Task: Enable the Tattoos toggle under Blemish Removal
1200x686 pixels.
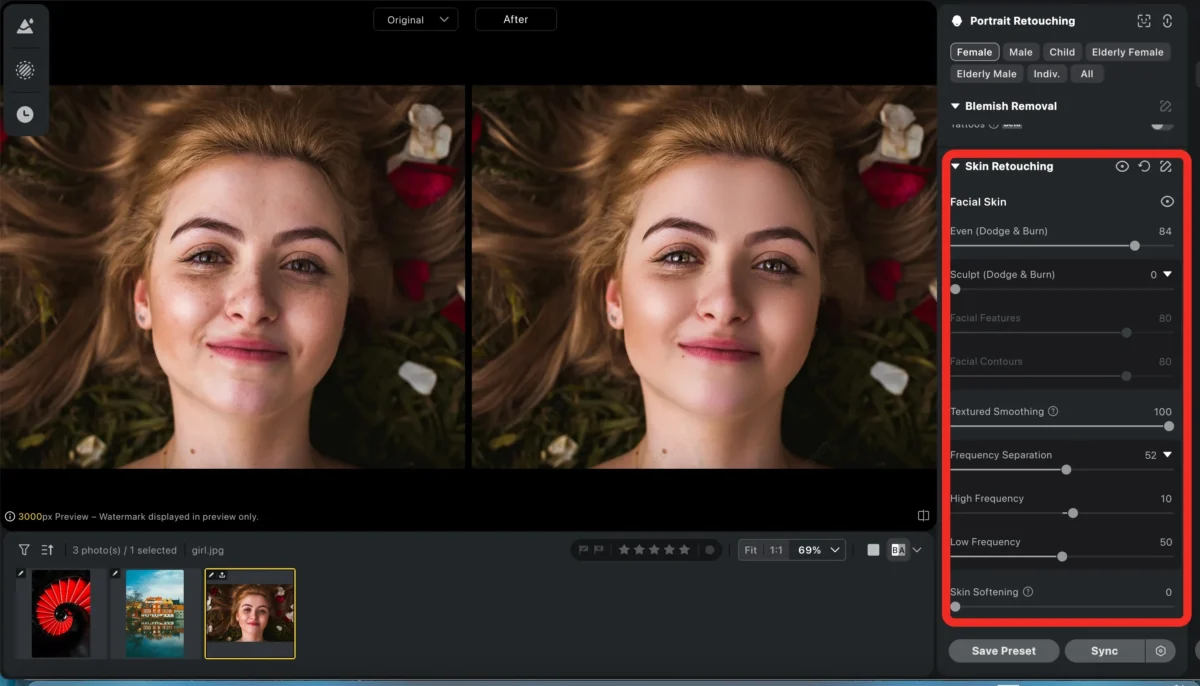Action: point(1162,124)
